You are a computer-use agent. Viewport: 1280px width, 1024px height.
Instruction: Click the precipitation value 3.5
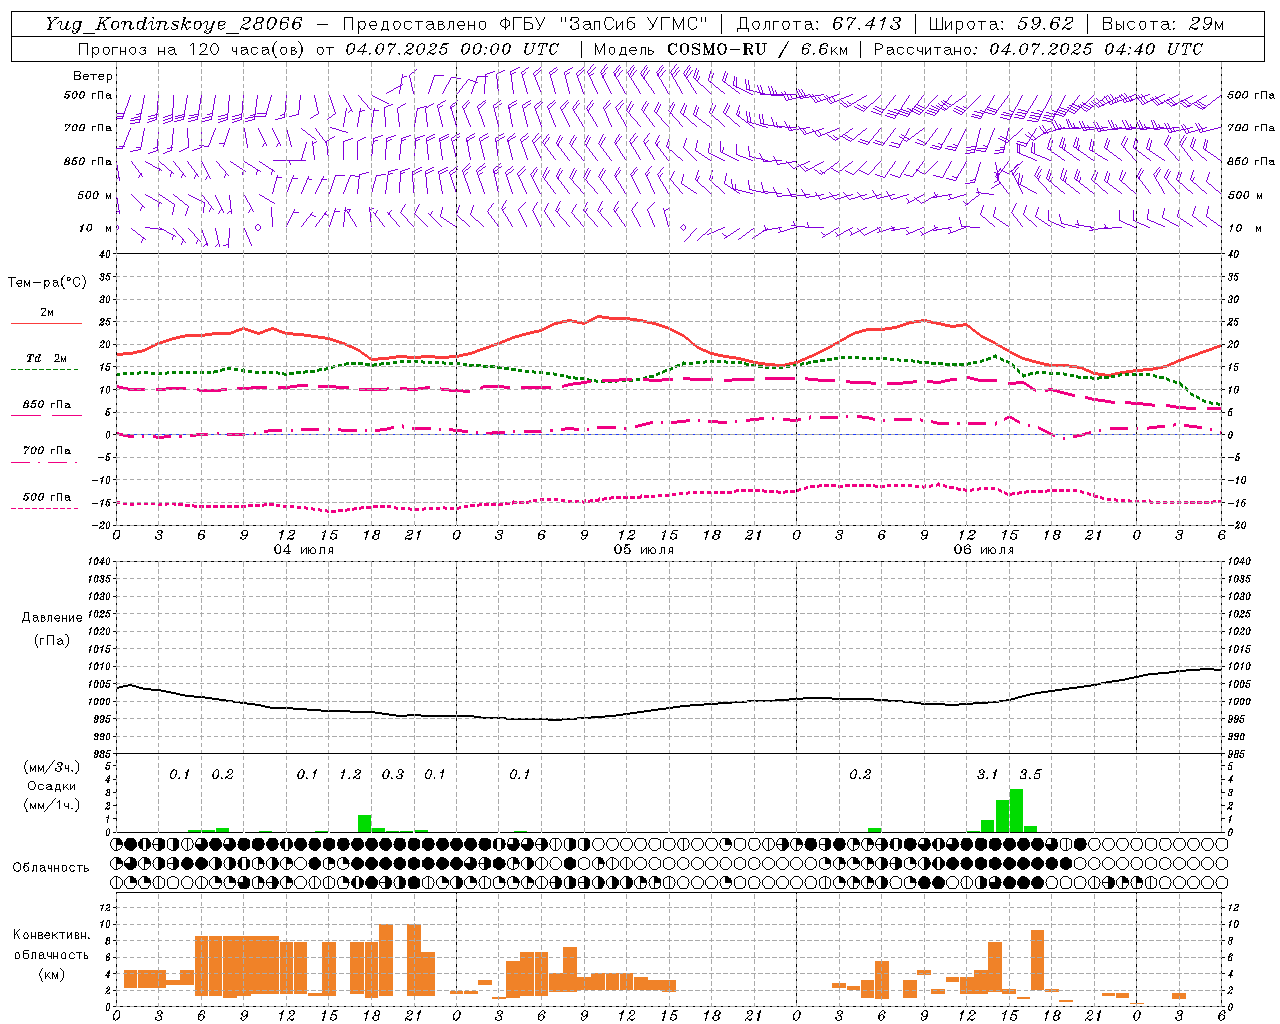[x=1030, y=775]
